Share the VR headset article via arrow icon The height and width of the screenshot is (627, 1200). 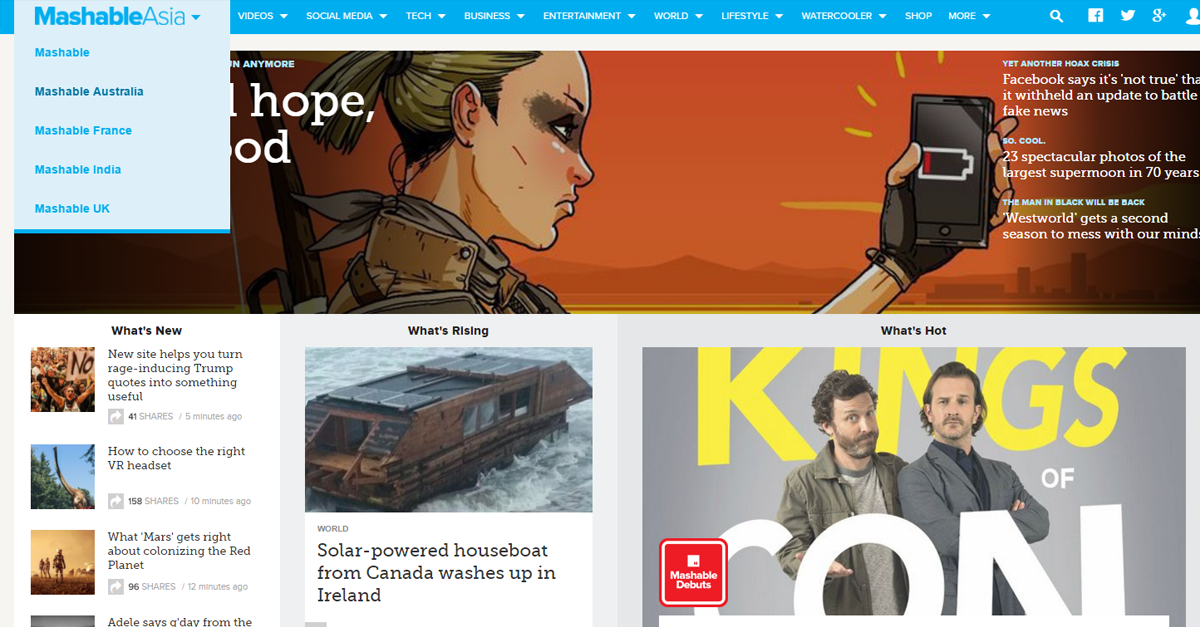click(x=116, y=501)
